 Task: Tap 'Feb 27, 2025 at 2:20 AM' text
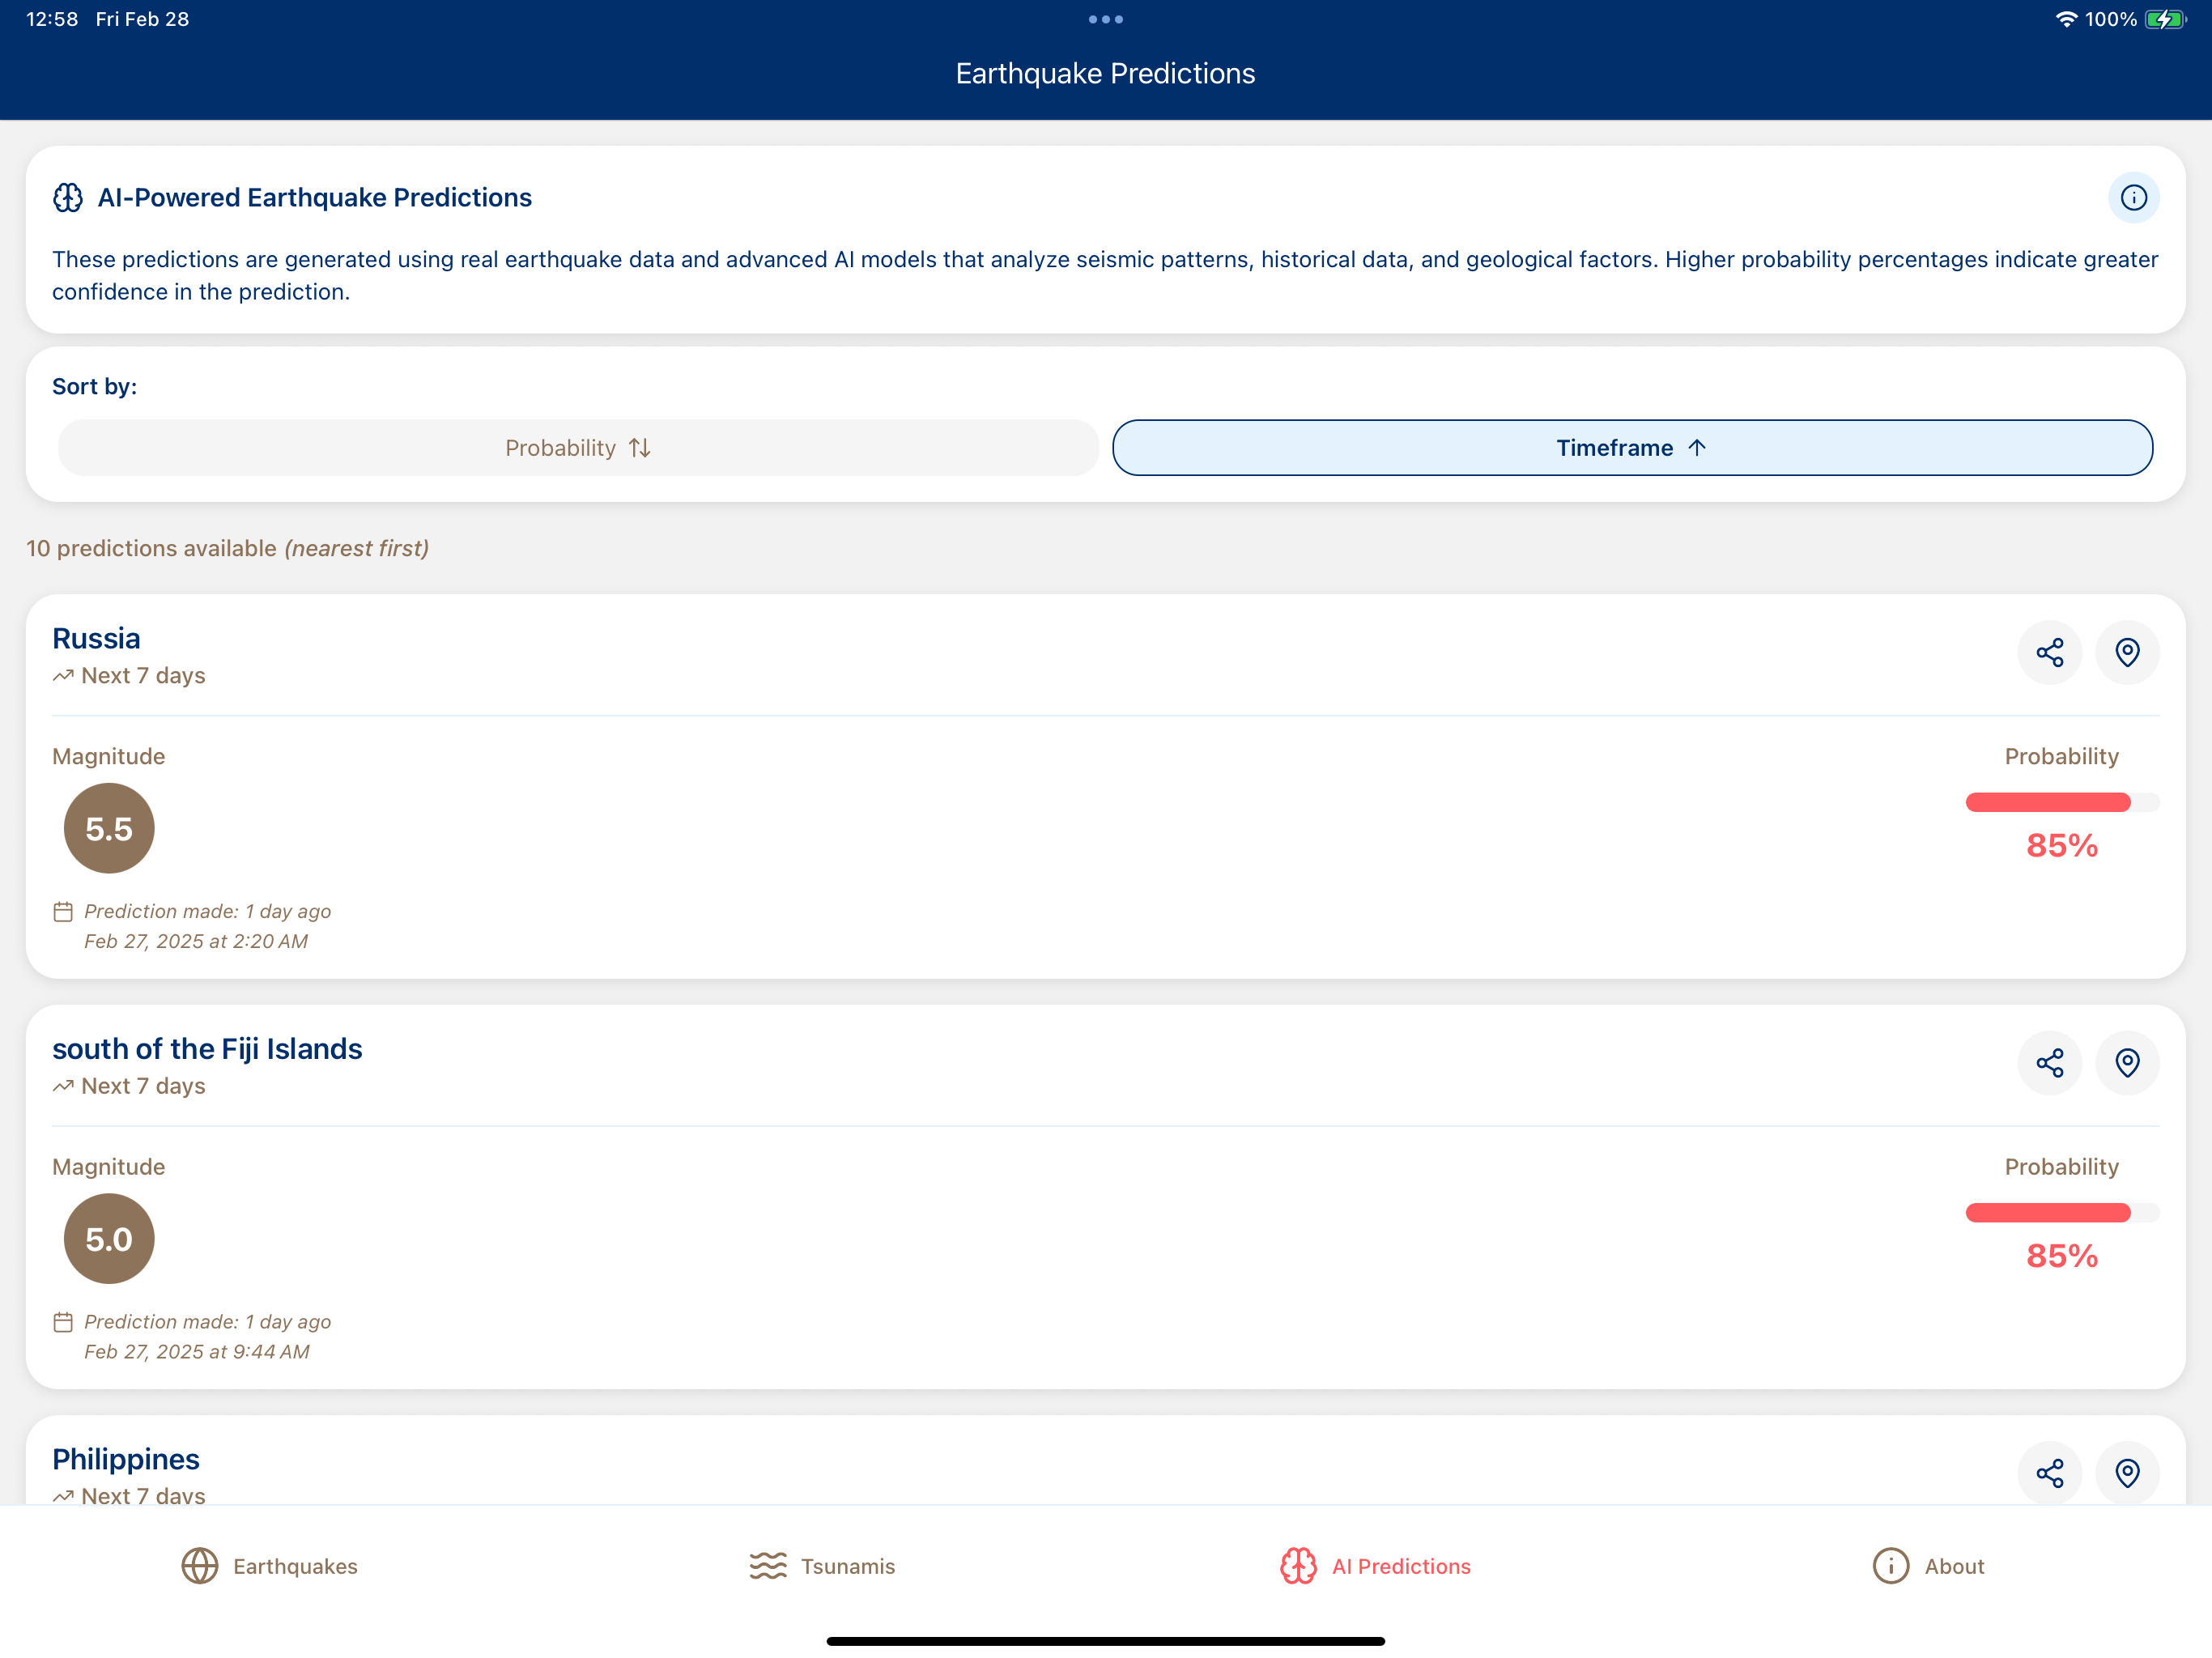point(196,941)
